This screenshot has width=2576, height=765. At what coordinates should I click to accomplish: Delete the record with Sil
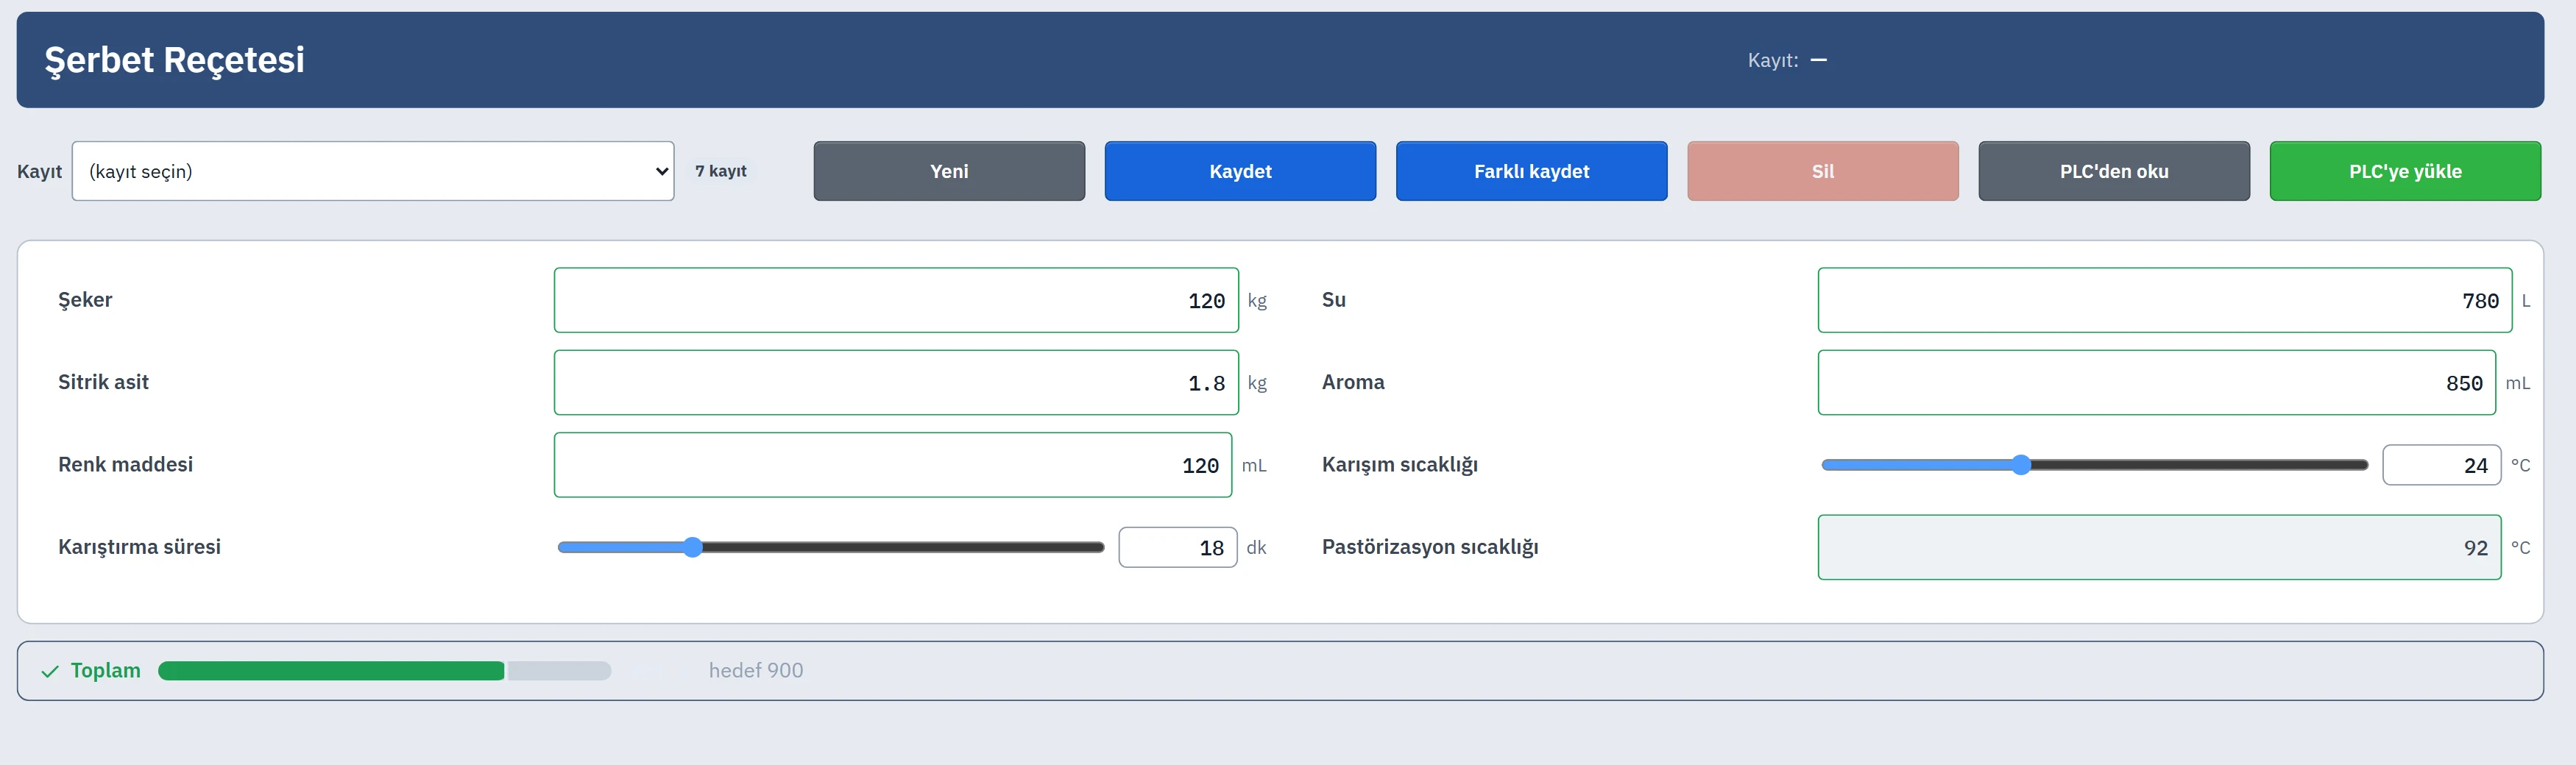pyautogui.click(x=1822, y=171)
